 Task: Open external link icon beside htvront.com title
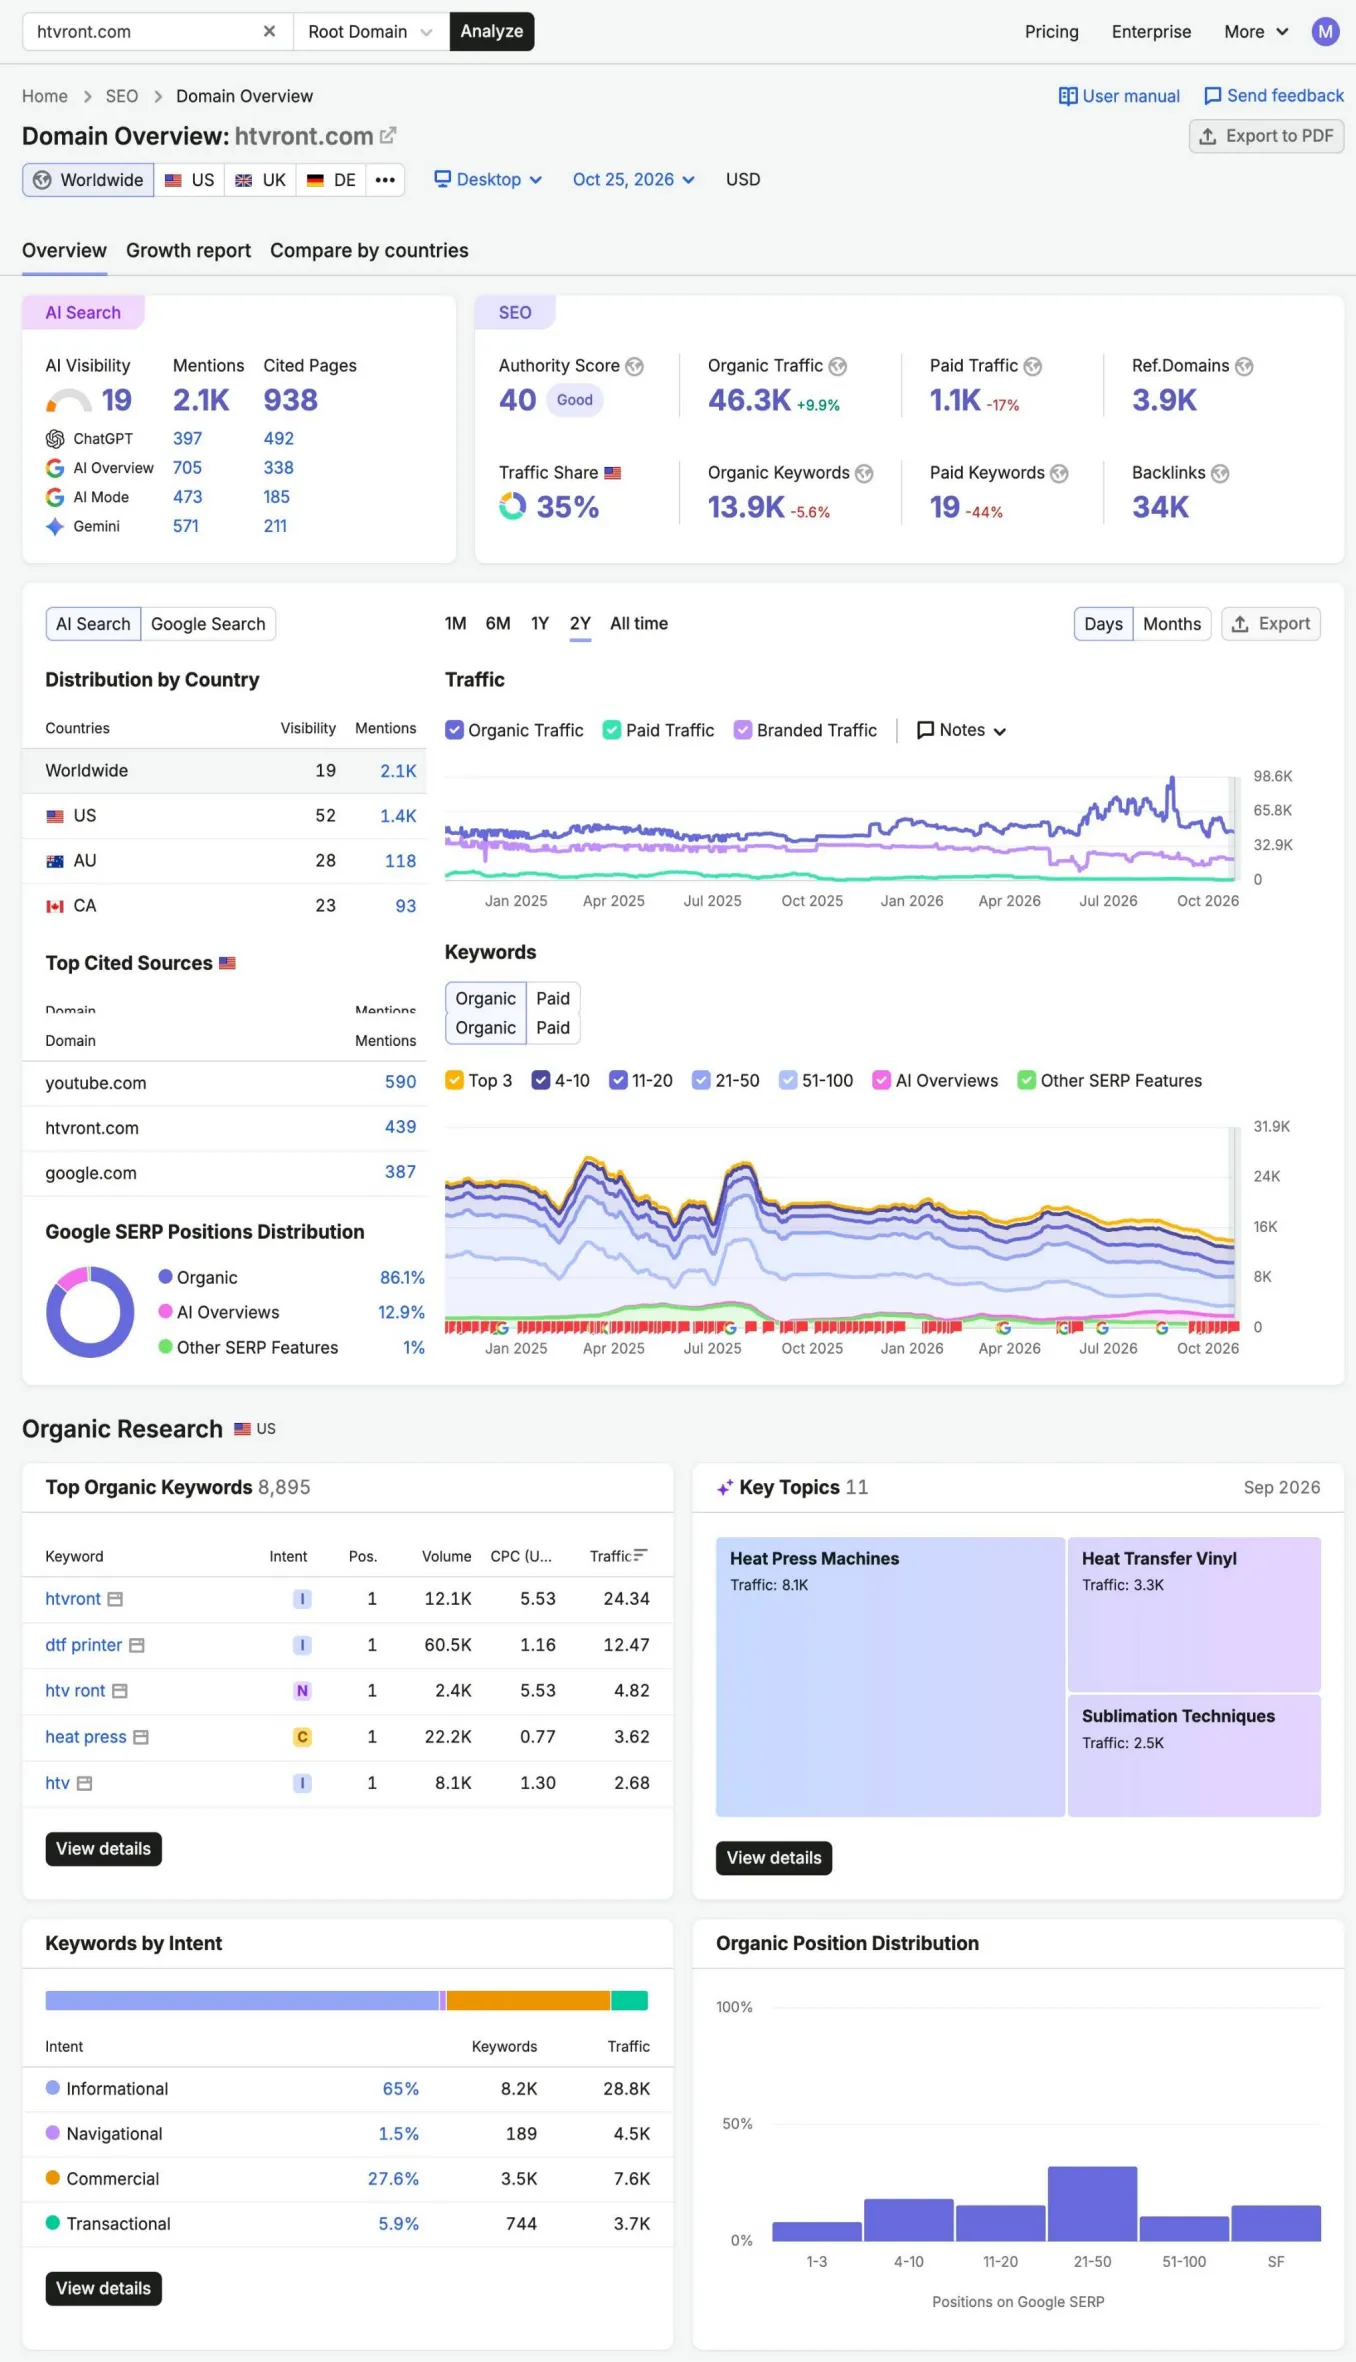pyautogui.click(x=388, y=135)
